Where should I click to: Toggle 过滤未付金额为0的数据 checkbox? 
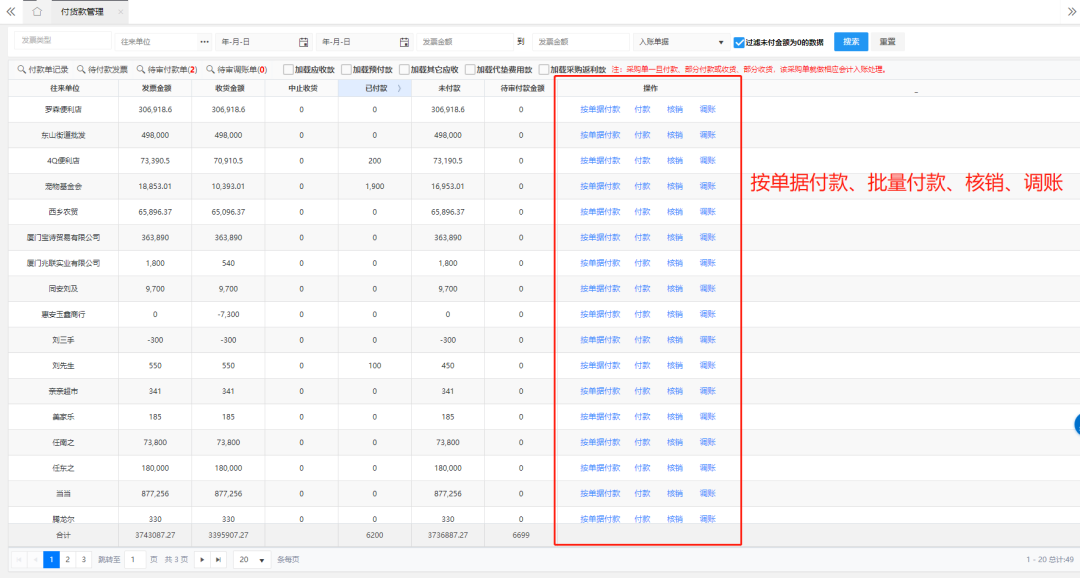click(739, 42)
